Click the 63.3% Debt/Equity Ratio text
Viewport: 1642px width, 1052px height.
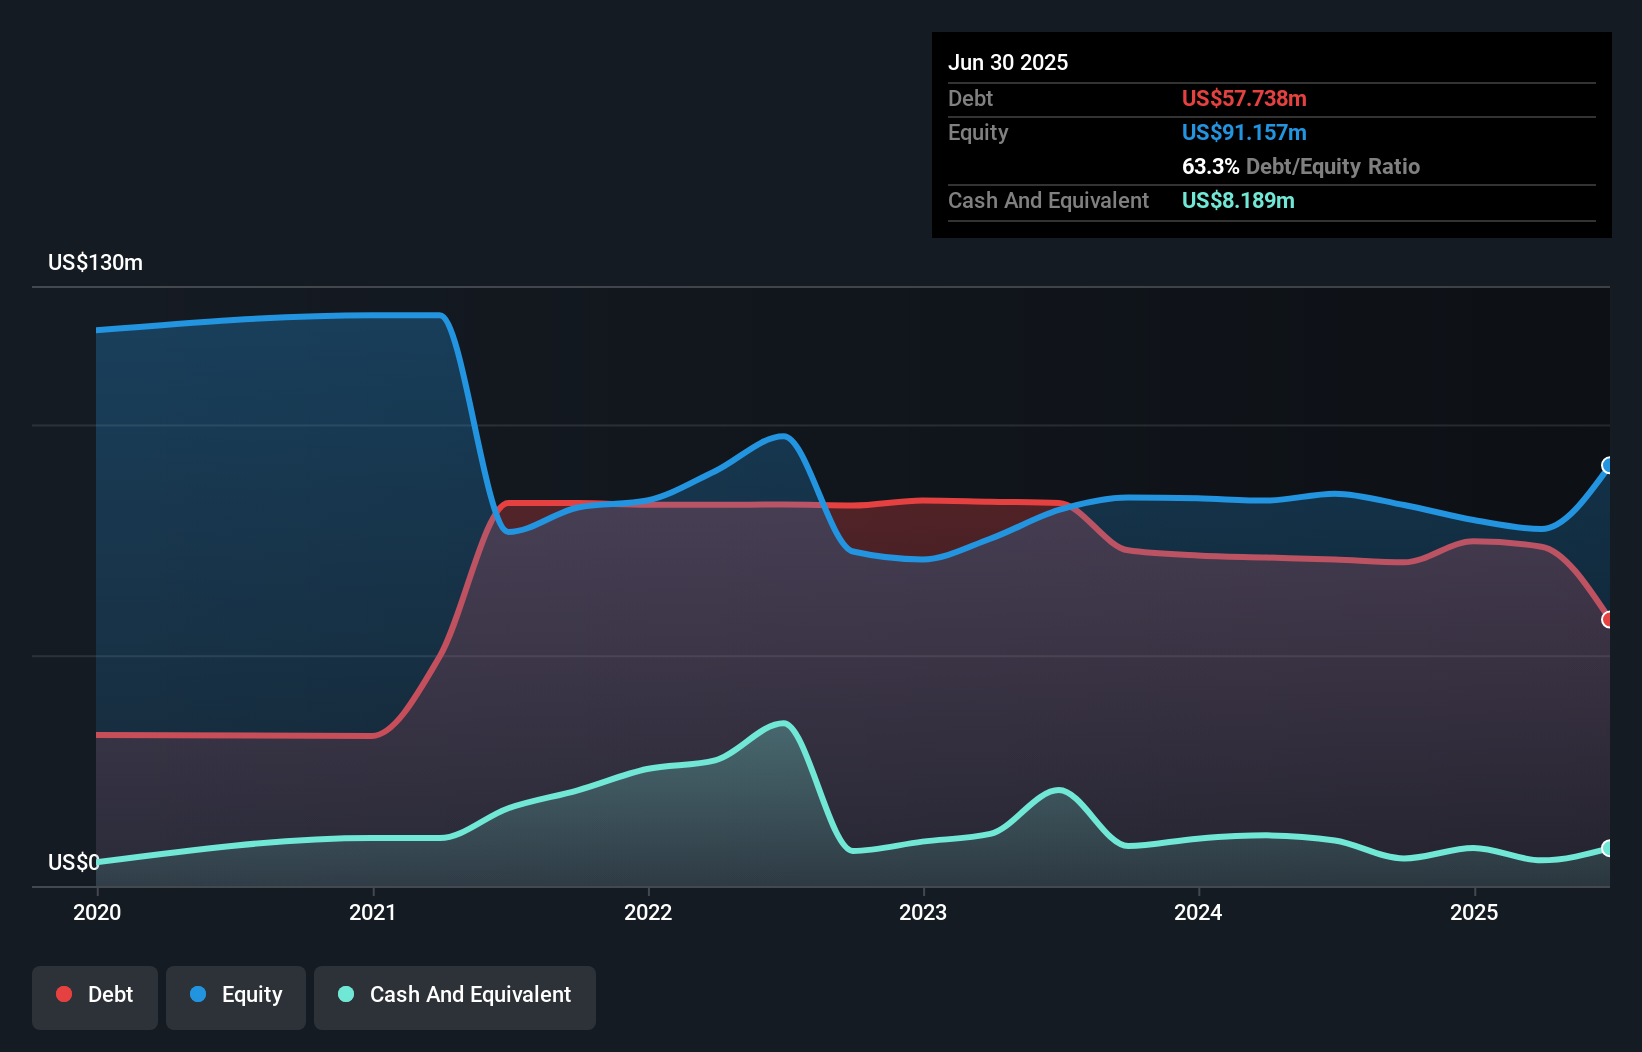(1301, 166)
